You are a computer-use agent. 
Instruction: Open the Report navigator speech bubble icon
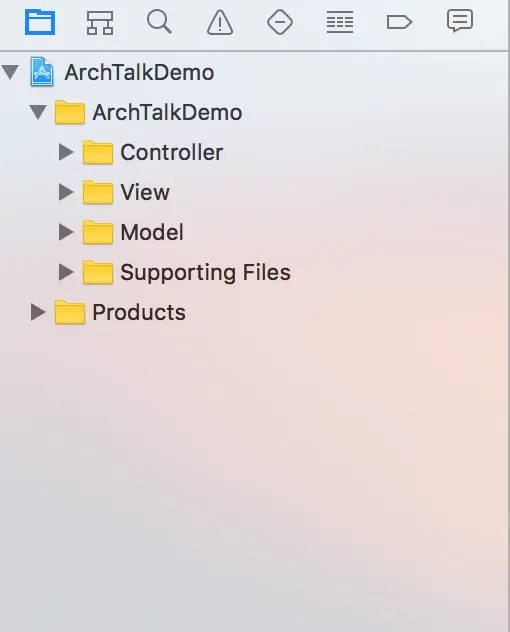pos(460,21)
